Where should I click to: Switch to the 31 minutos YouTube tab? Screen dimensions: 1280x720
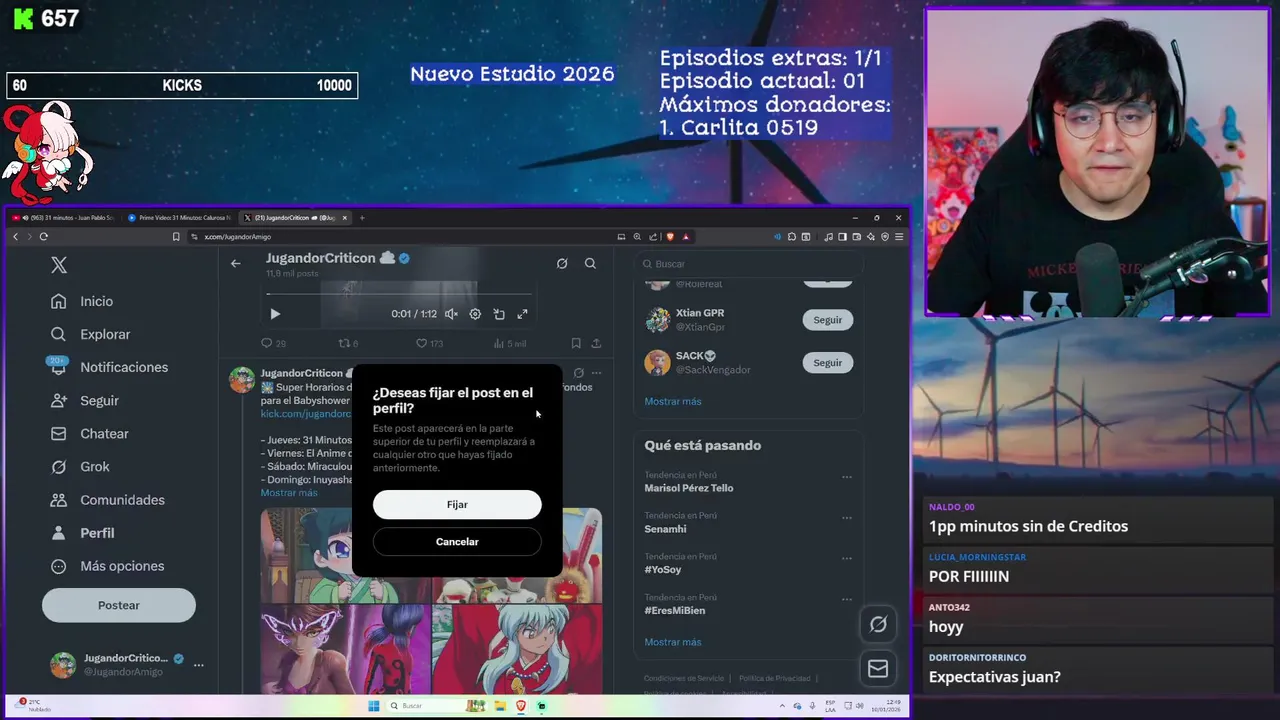(x=65, y=217)
